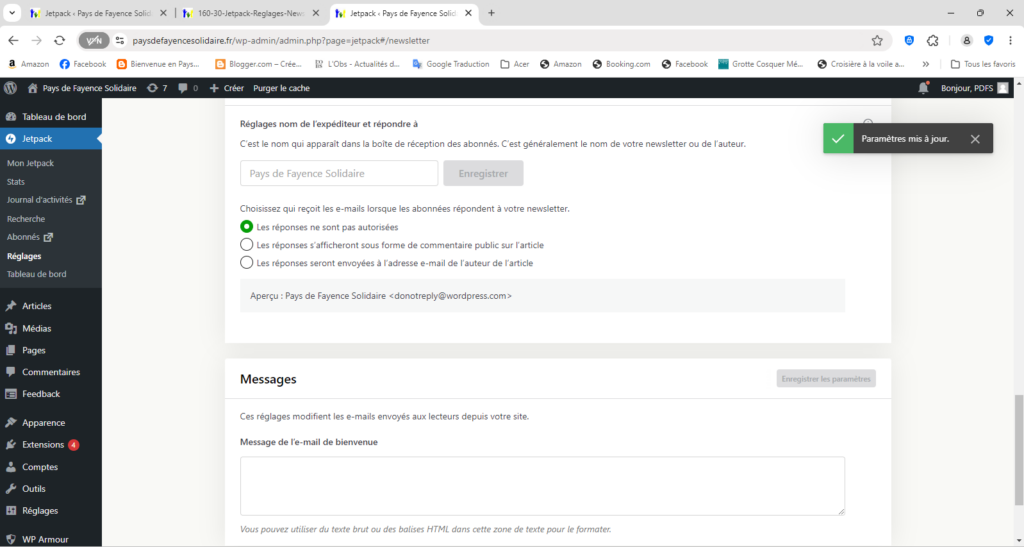1024x547 pixels.
Task: Click the comments bubble icon in admin bar
Action: 183,88
